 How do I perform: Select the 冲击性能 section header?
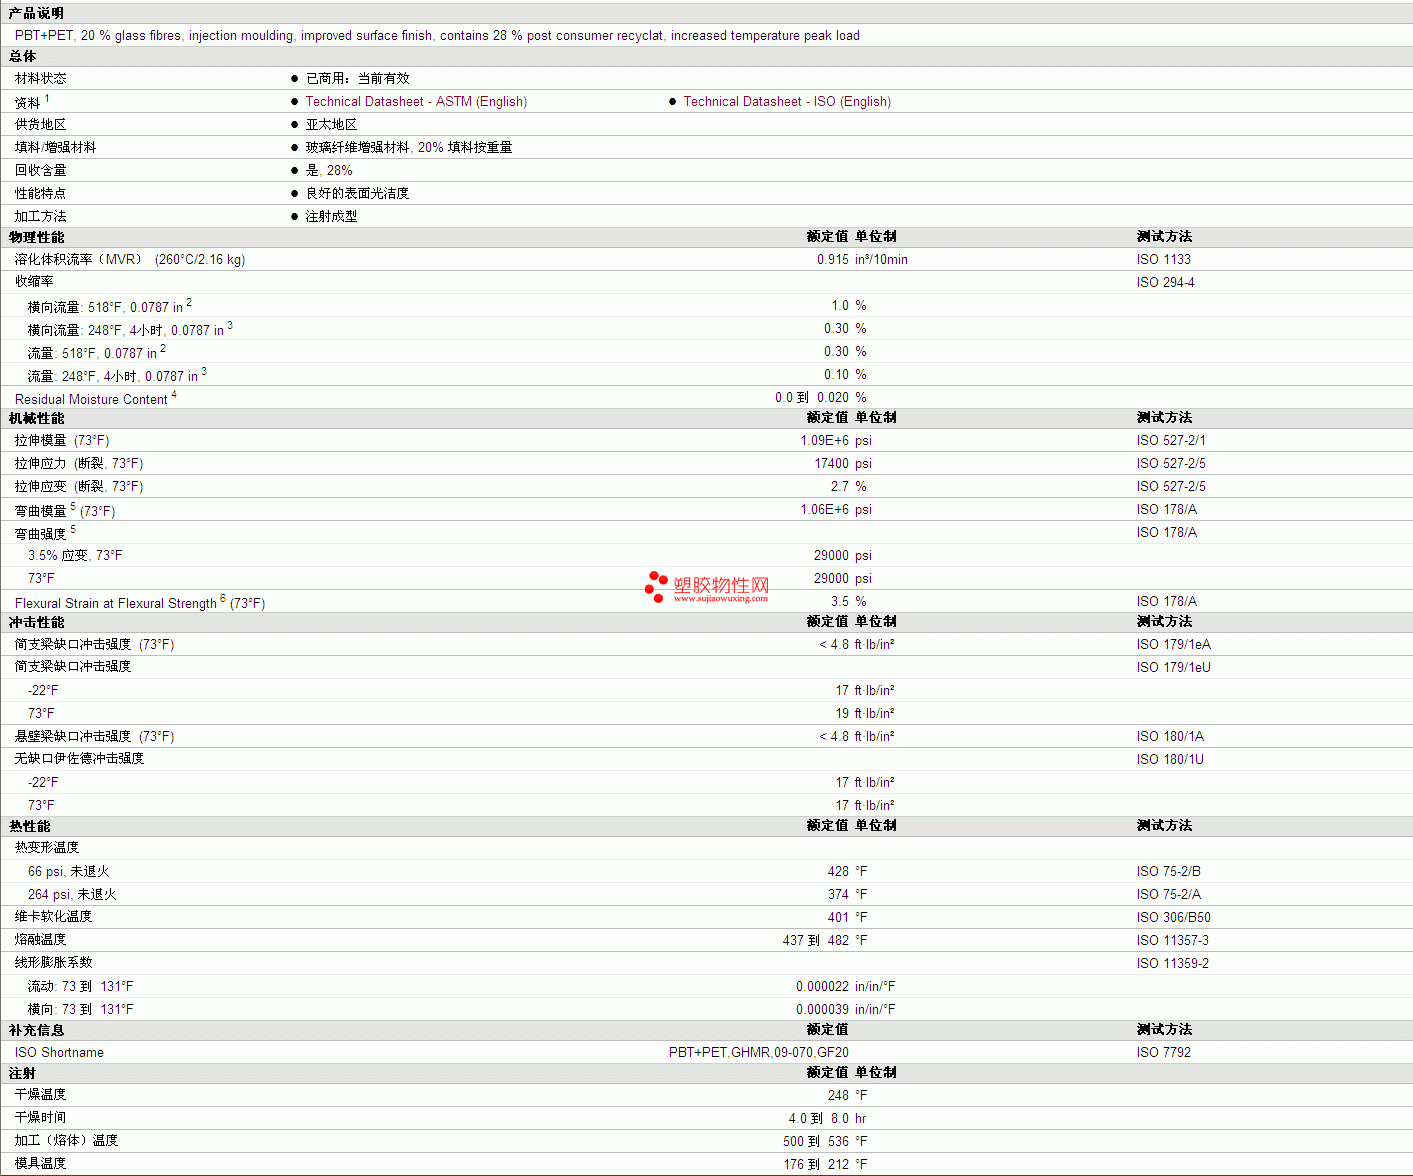tap(36, 622)
